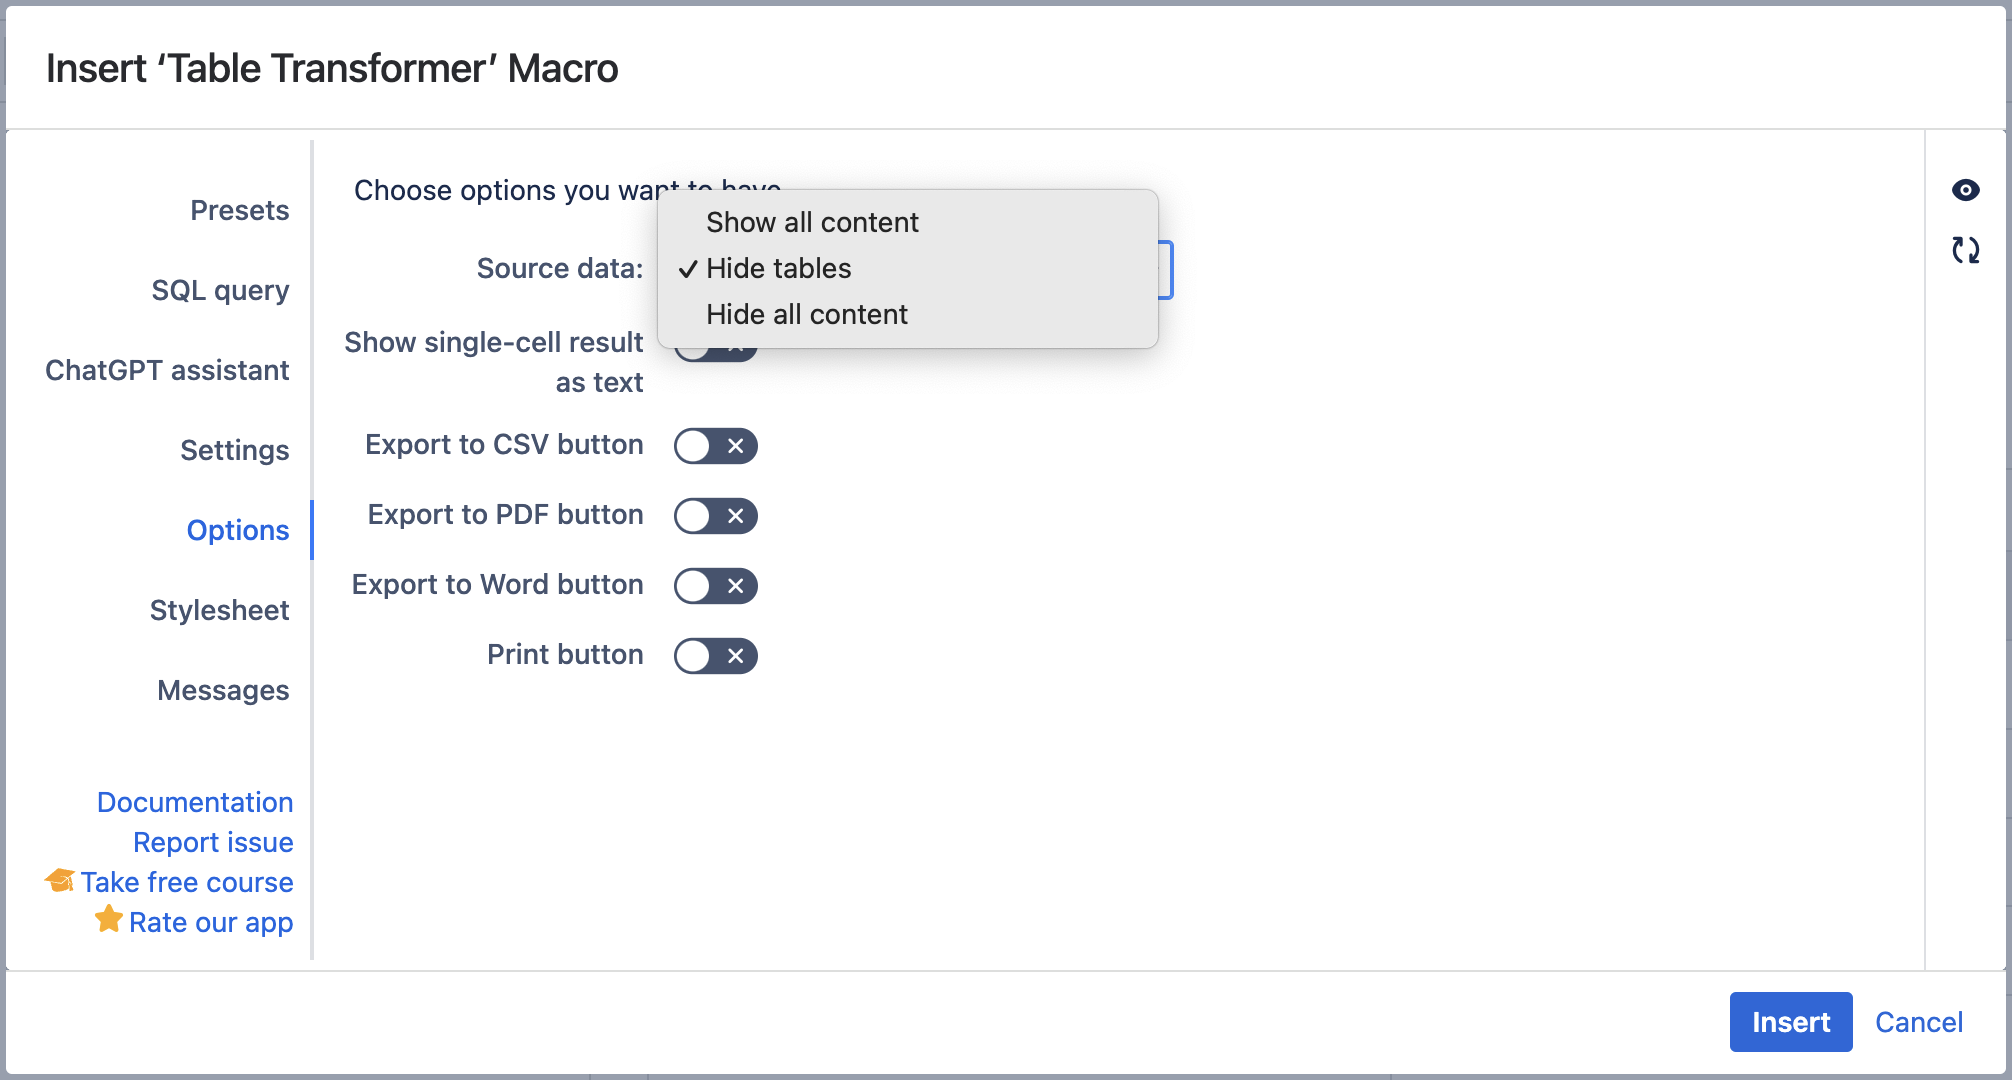2012x1080 pixels.
Task: Click the eye preview icon
Action: (x=1965, y=190)
